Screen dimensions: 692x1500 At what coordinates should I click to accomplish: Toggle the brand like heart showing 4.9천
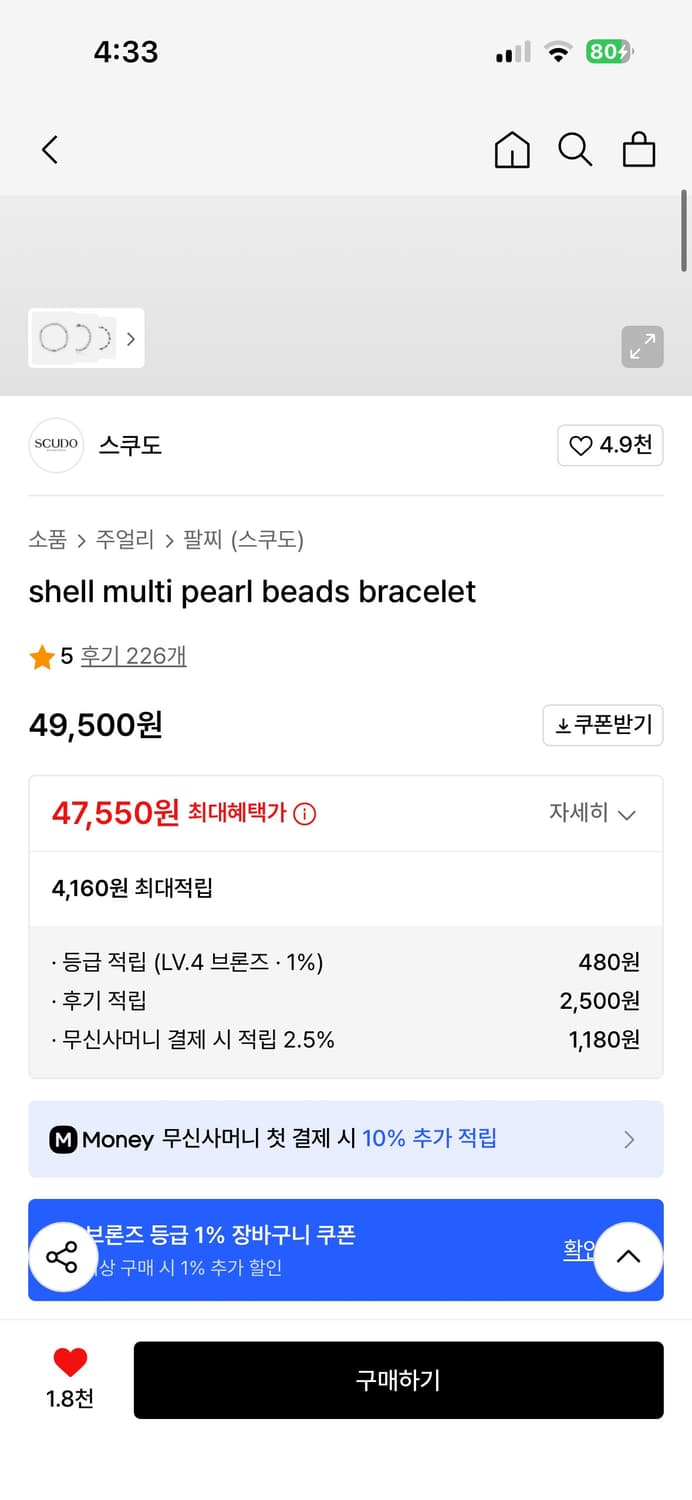click(x=610, y=445)
